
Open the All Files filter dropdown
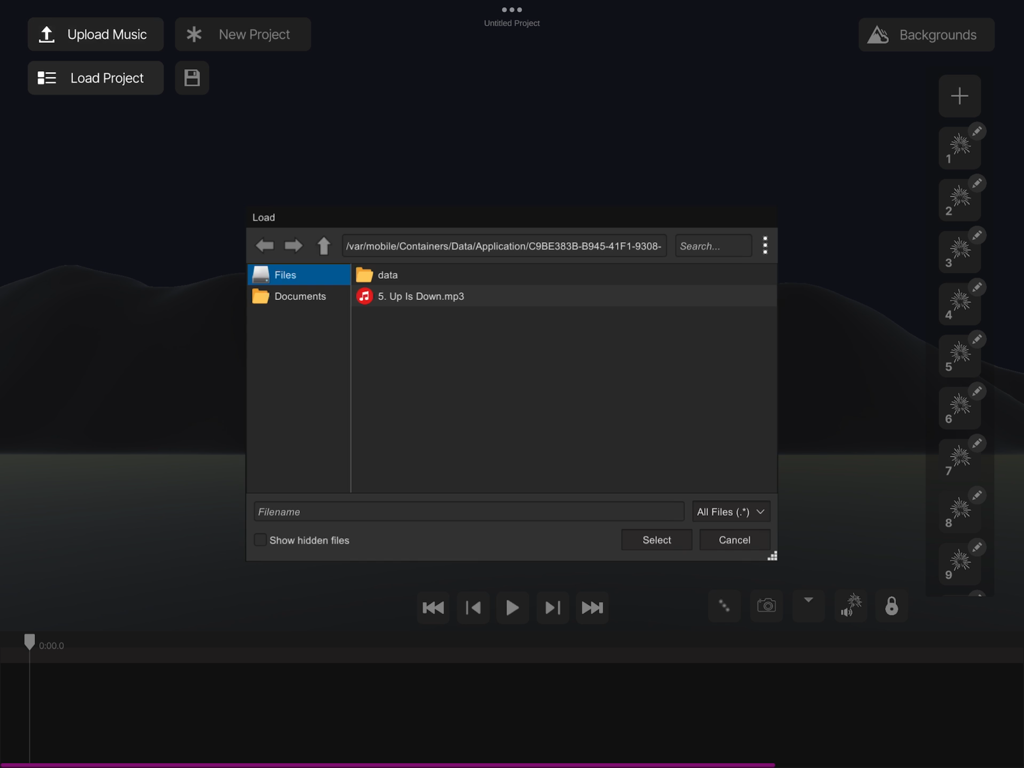(x=731, y=511)
